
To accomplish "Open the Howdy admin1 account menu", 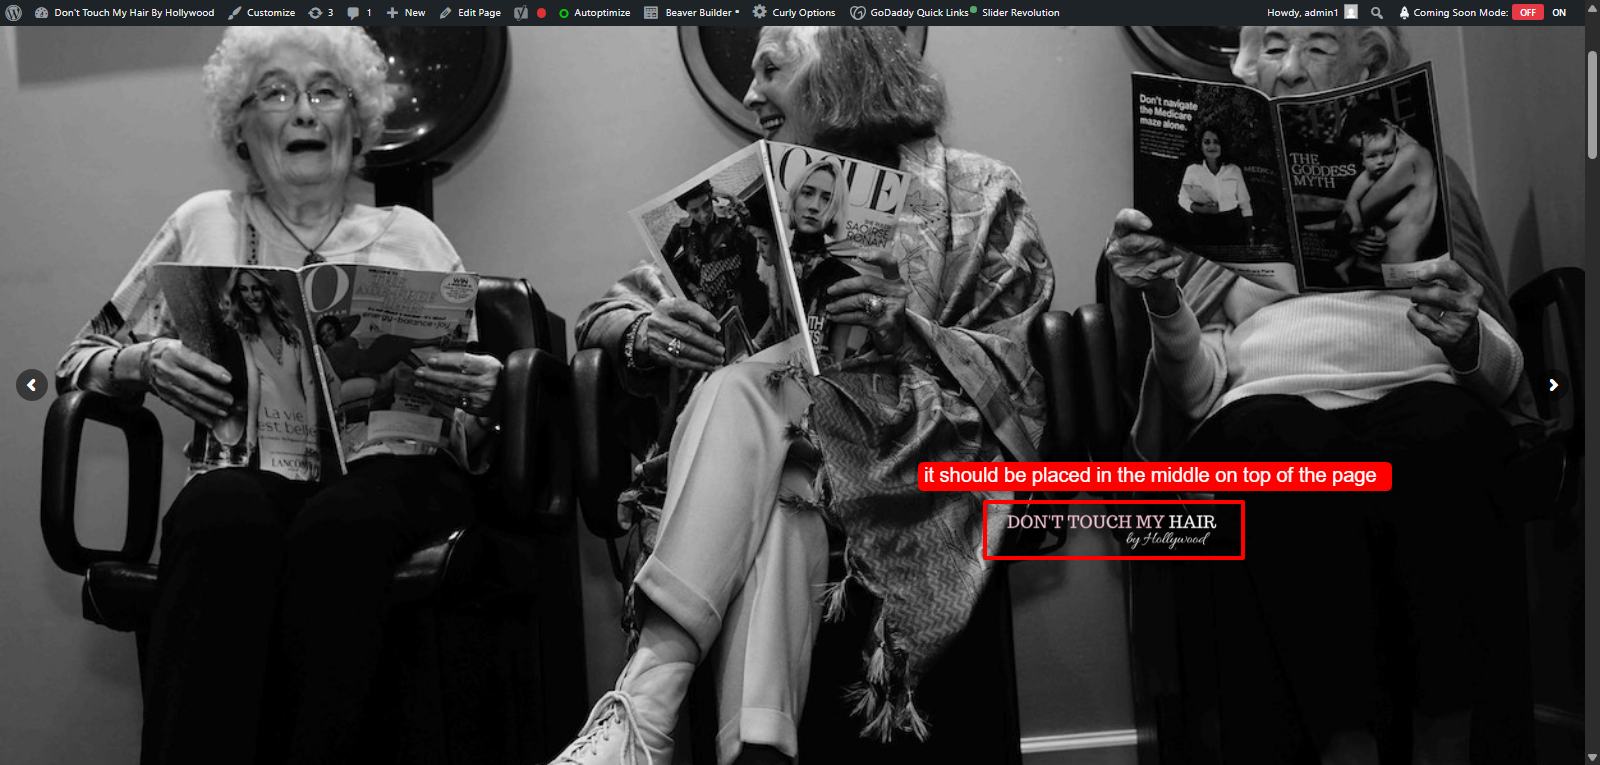I will click(x=1312, y=13).
